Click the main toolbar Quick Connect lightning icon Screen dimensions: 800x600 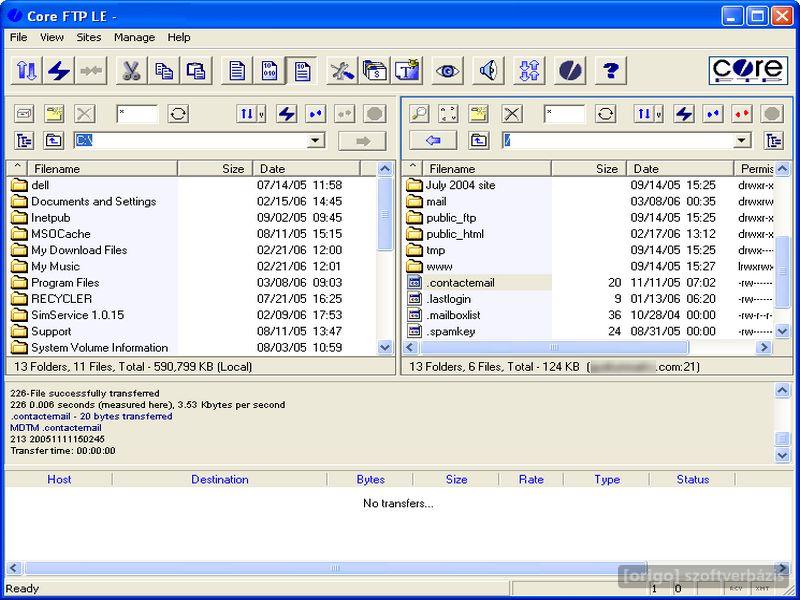coord(59,70)
